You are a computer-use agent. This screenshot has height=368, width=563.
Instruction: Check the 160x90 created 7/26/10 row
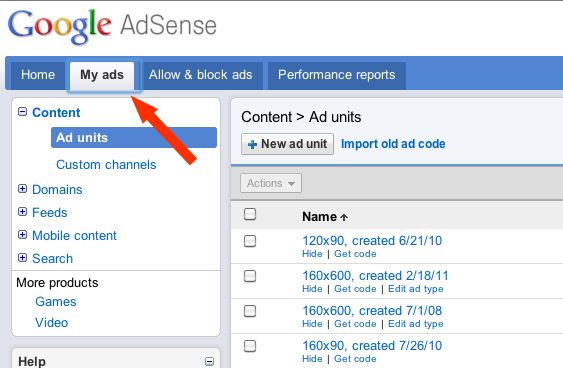tap(250, 346)
